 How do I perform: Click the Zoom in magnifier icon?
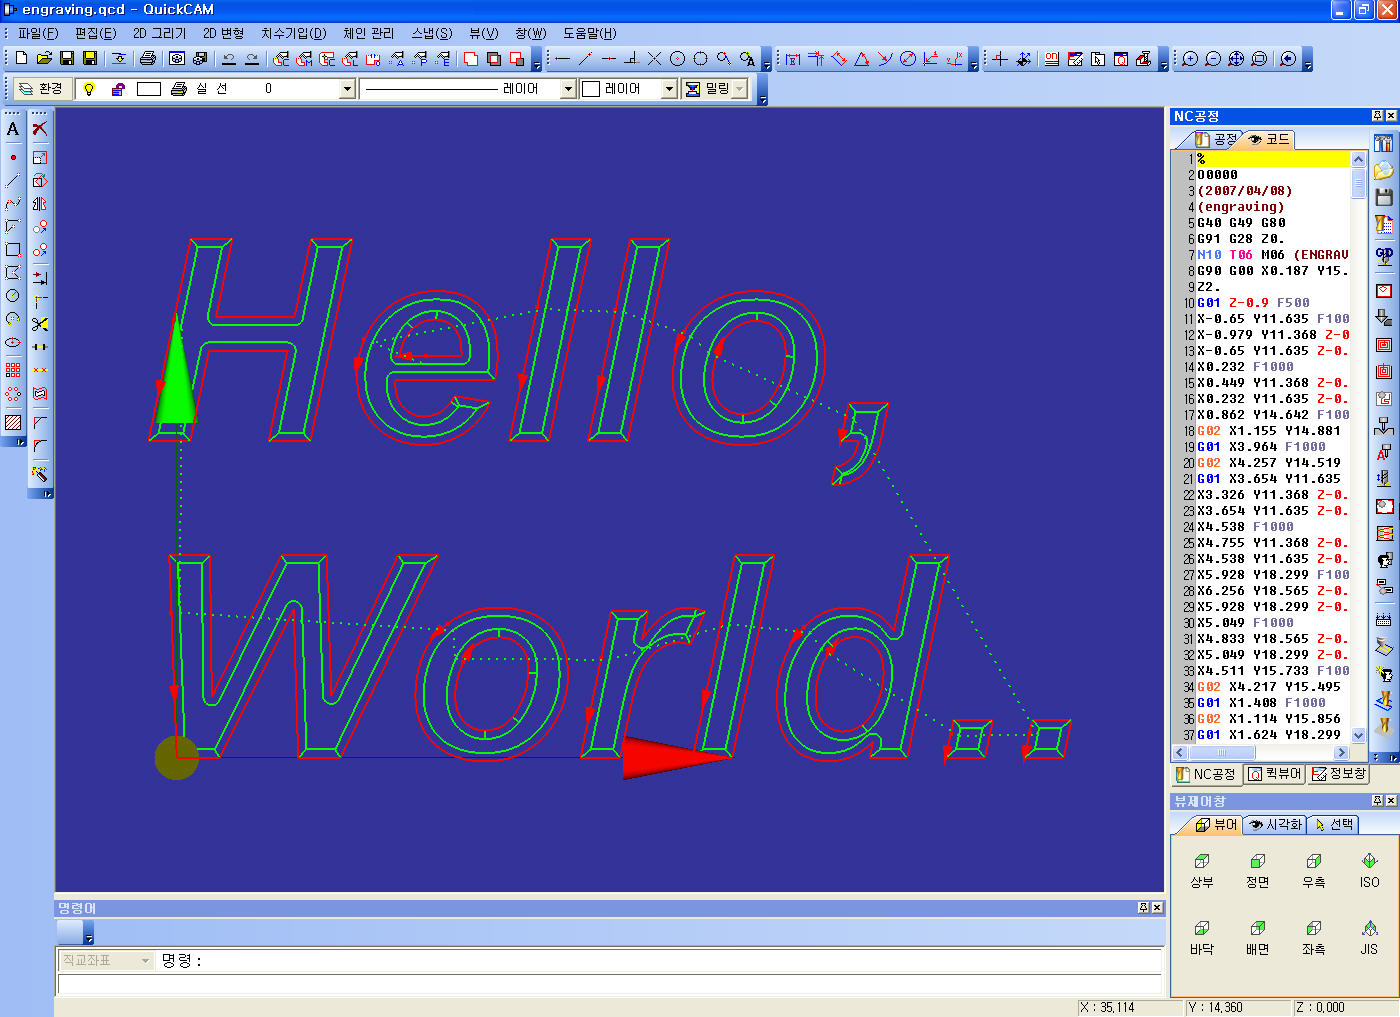(1190, 59)
